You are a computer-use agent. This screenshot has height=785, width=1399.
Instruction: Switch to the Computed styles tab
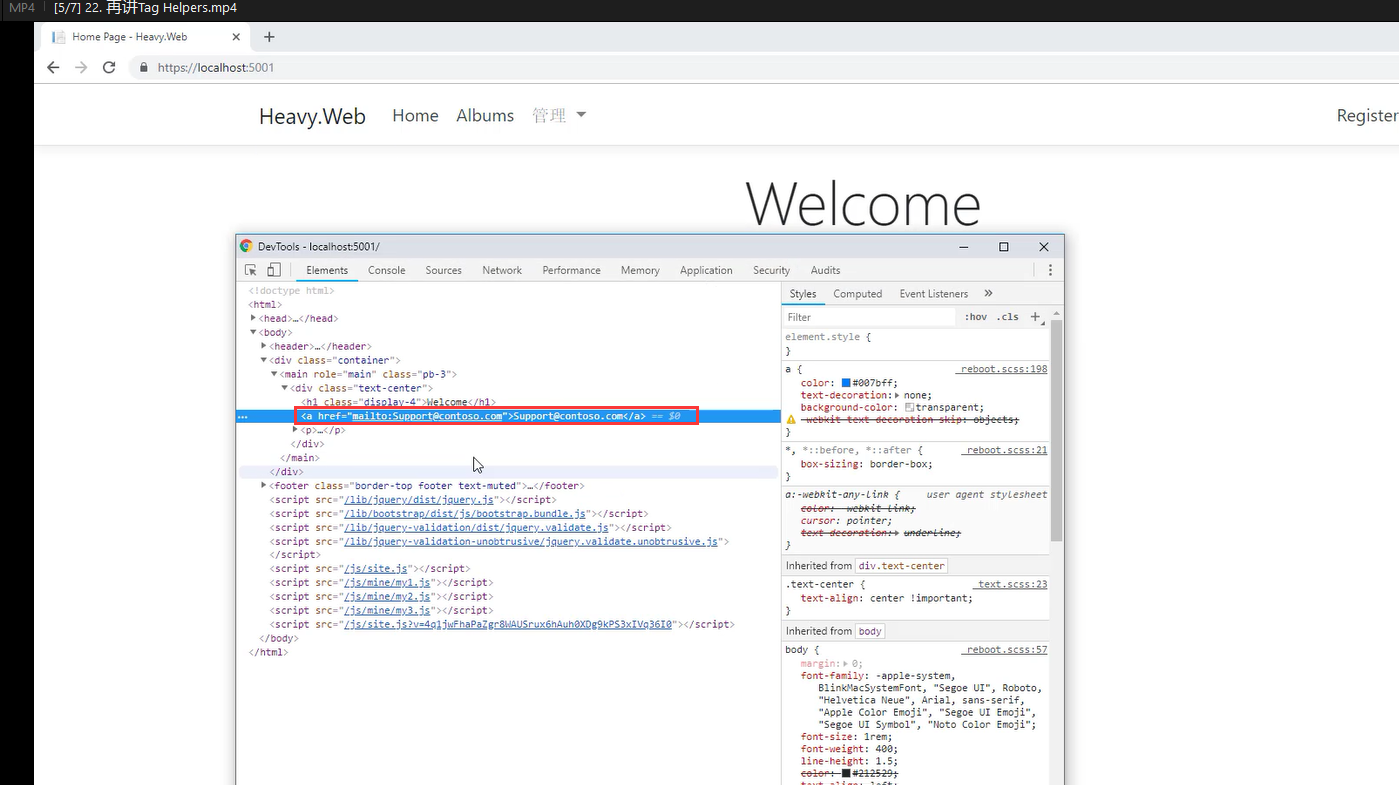pos(858,294)
